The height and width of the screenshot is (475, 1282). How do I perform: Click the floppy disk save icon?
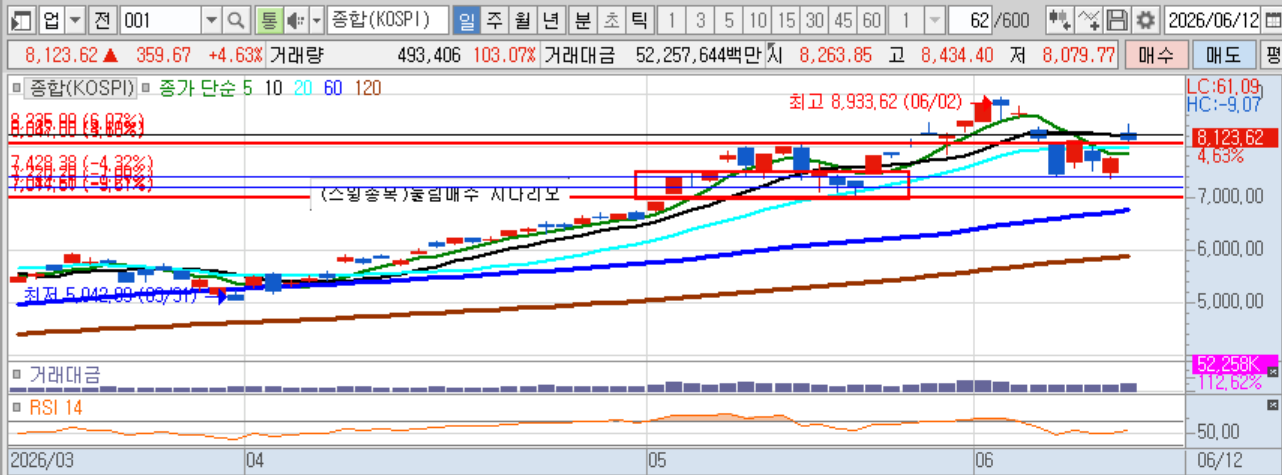[x=1119, y=20]
